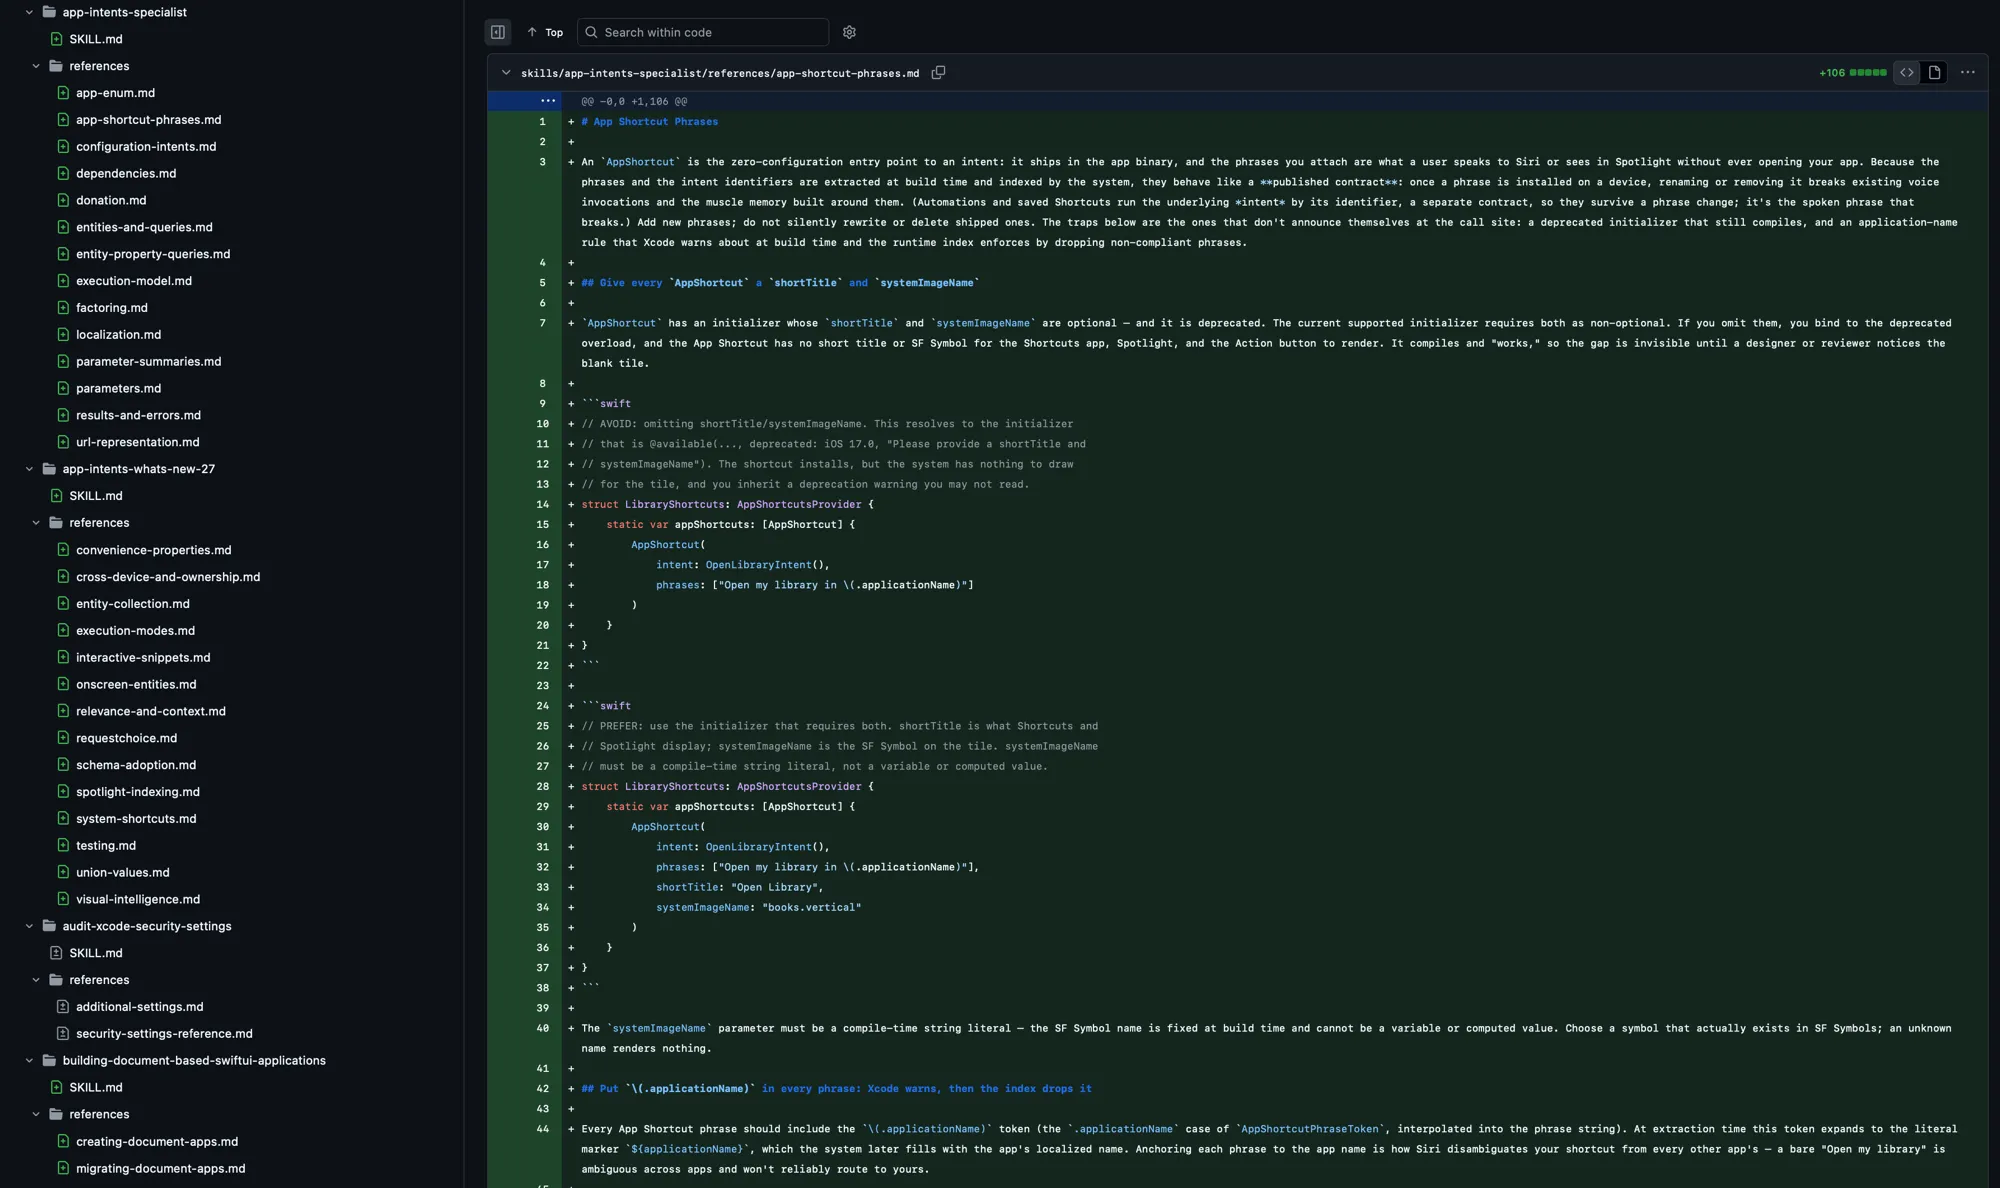Open testing.md file

pyautogui.click(x=105, y=846)
